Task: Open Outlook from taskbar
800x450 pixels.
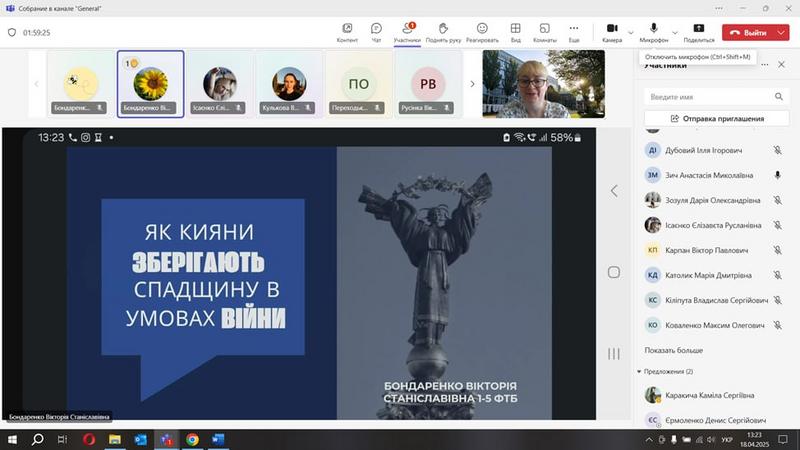Action: pos(141,439)
